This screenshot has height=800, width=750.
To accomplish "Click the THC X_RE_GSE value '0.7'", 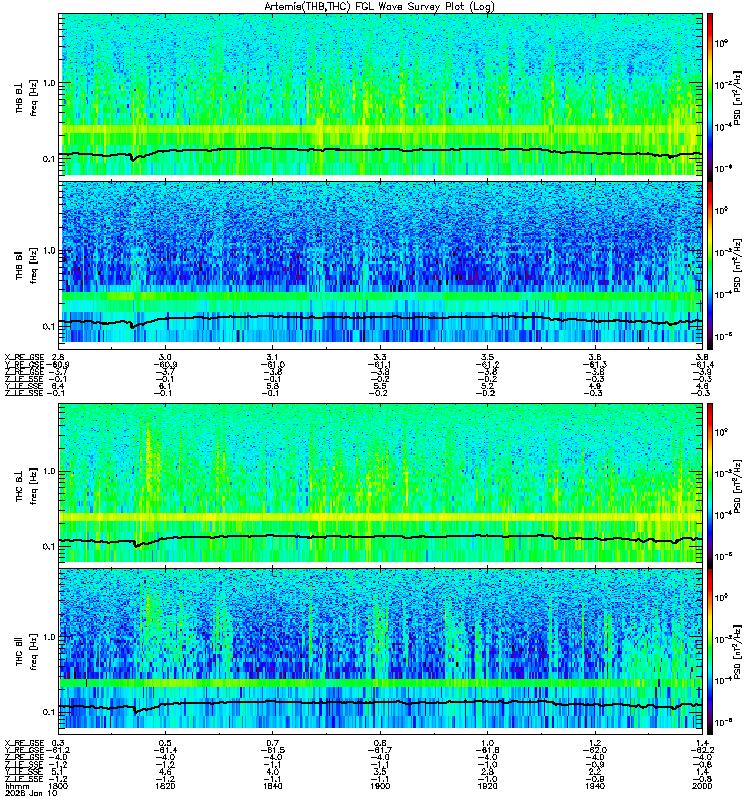I will 273,743.
